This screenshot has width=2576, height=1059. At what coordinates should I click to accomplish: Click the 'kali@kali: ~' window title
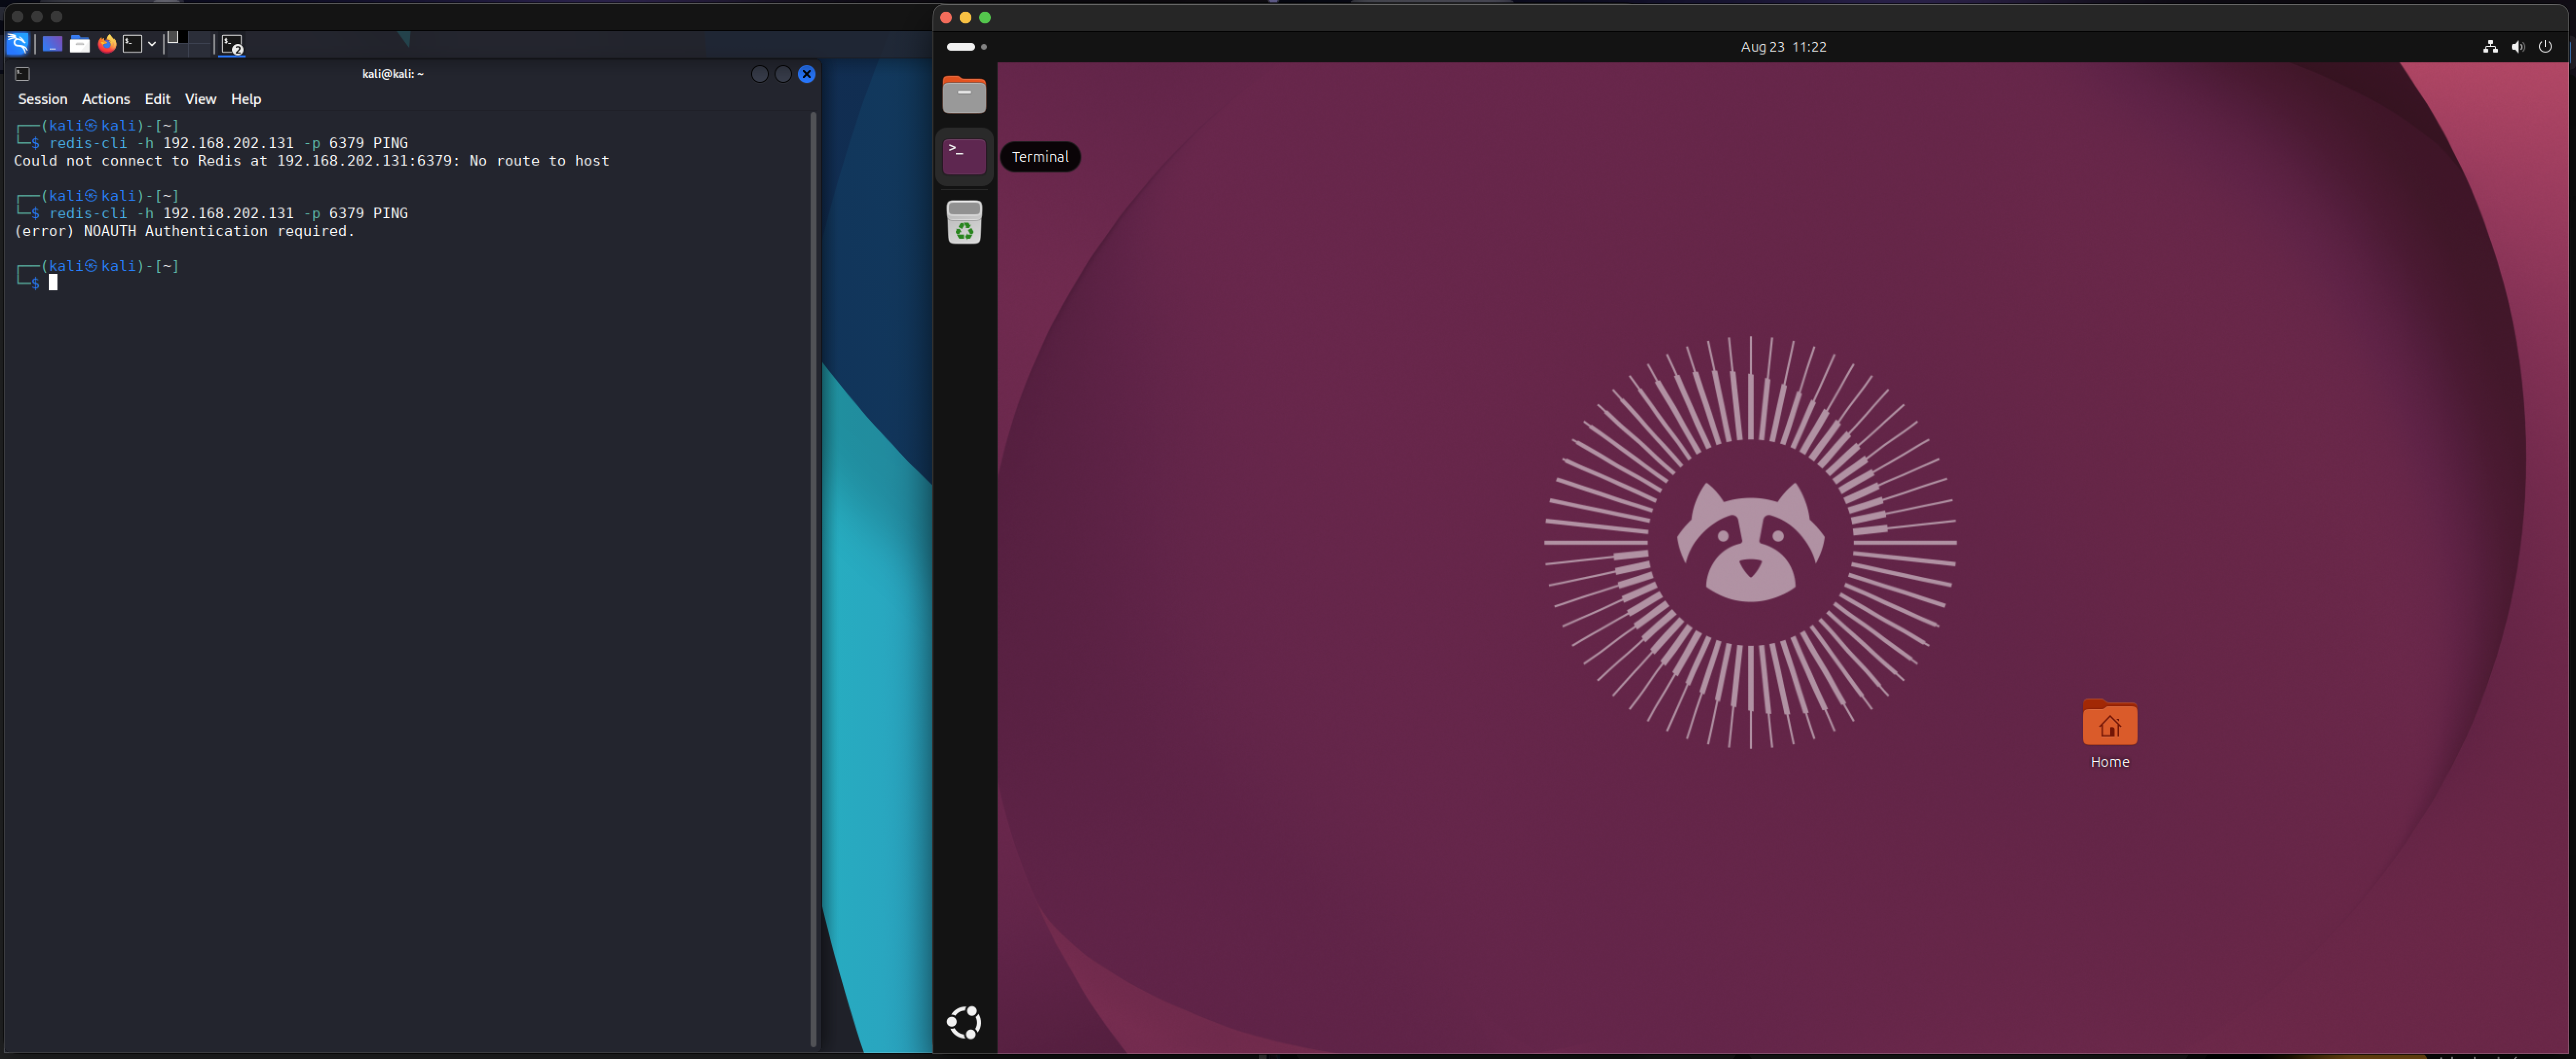[x=393, y=74]
